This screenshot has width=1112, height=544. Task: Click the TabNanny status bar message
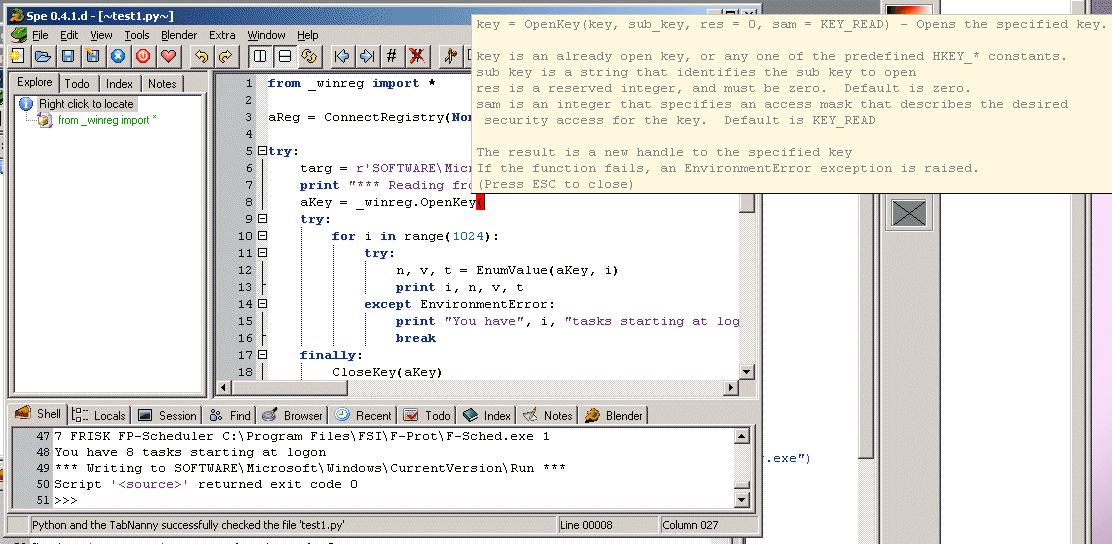188,526
